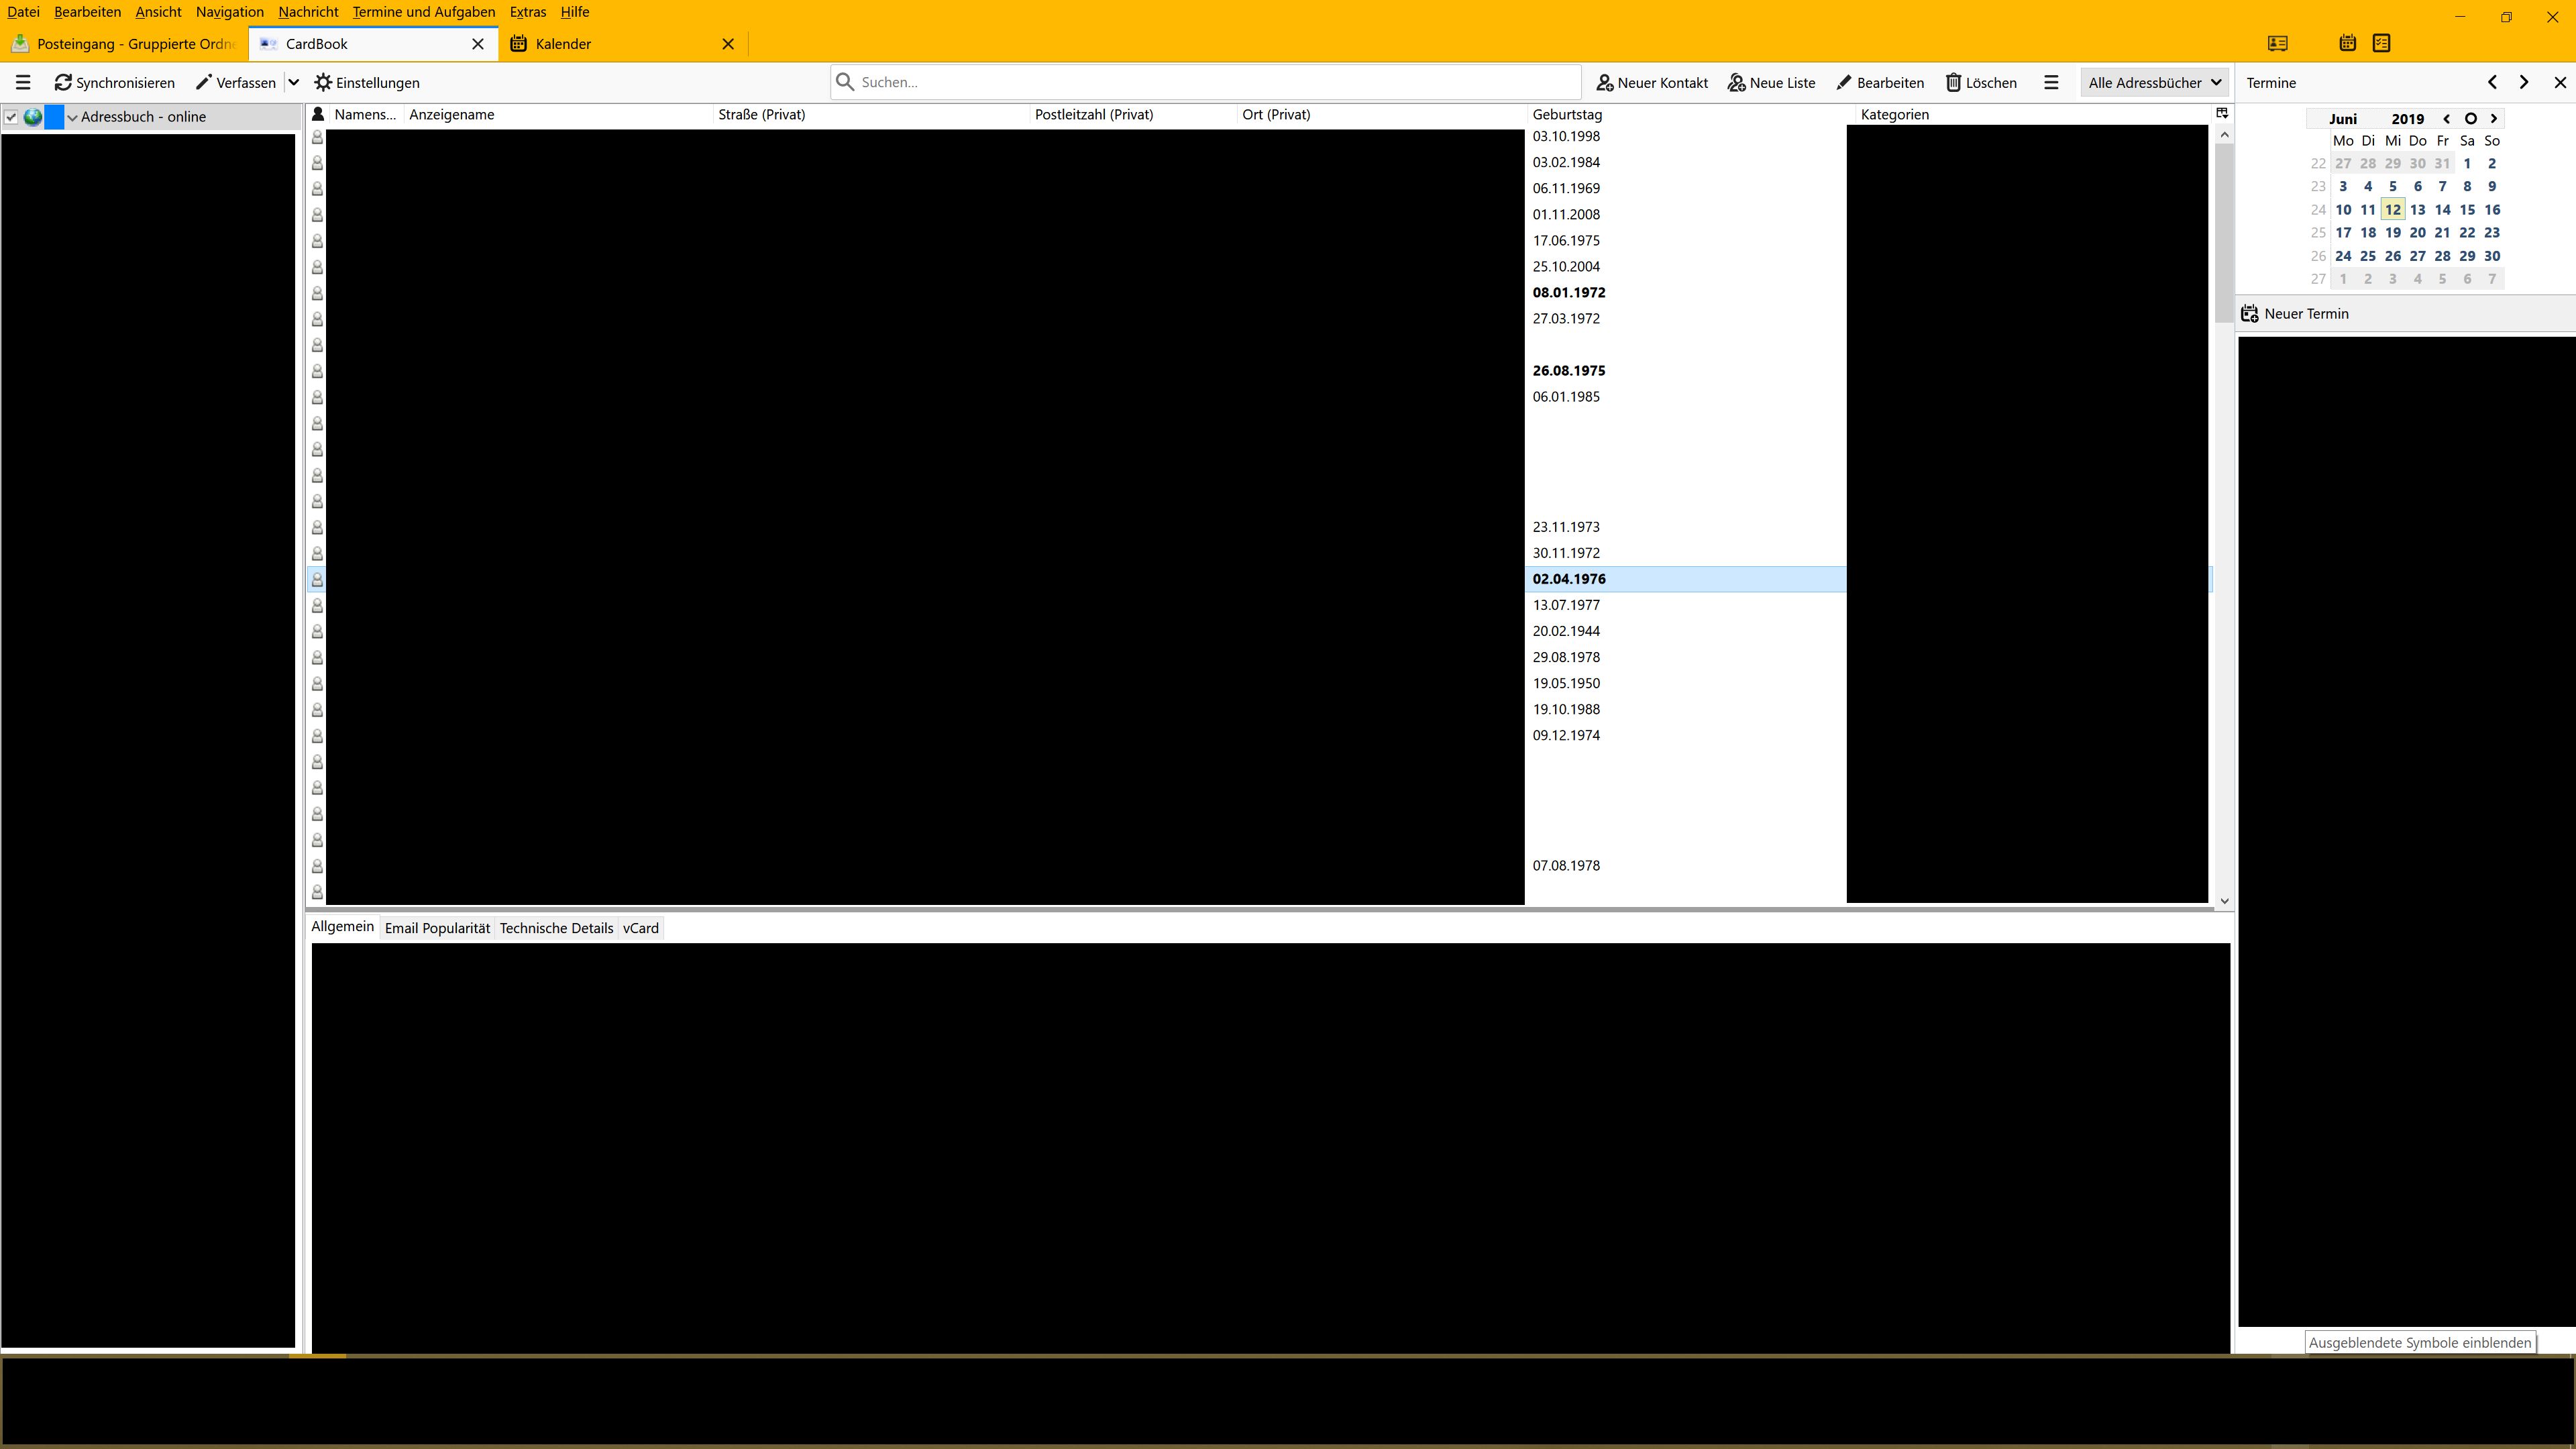
Task: Click the Neuer Kontakt person icon
Action: (x=1604, y=82)
